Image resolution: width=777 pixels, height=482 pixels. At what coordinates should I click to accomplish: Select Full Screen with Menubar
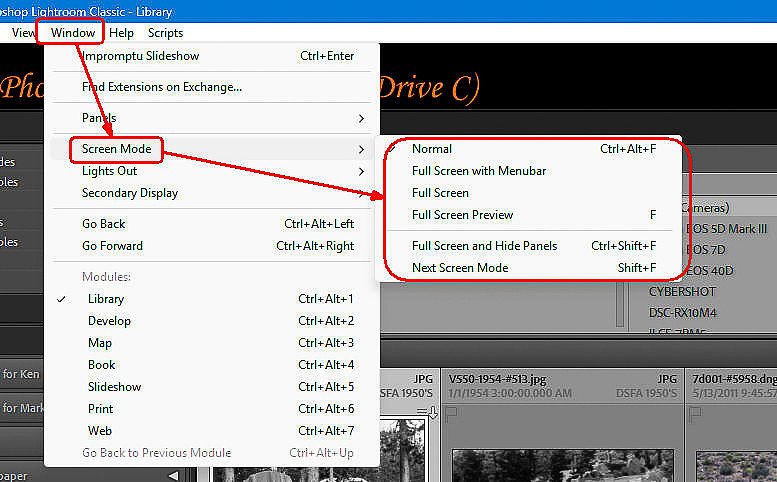pos(528,171)
